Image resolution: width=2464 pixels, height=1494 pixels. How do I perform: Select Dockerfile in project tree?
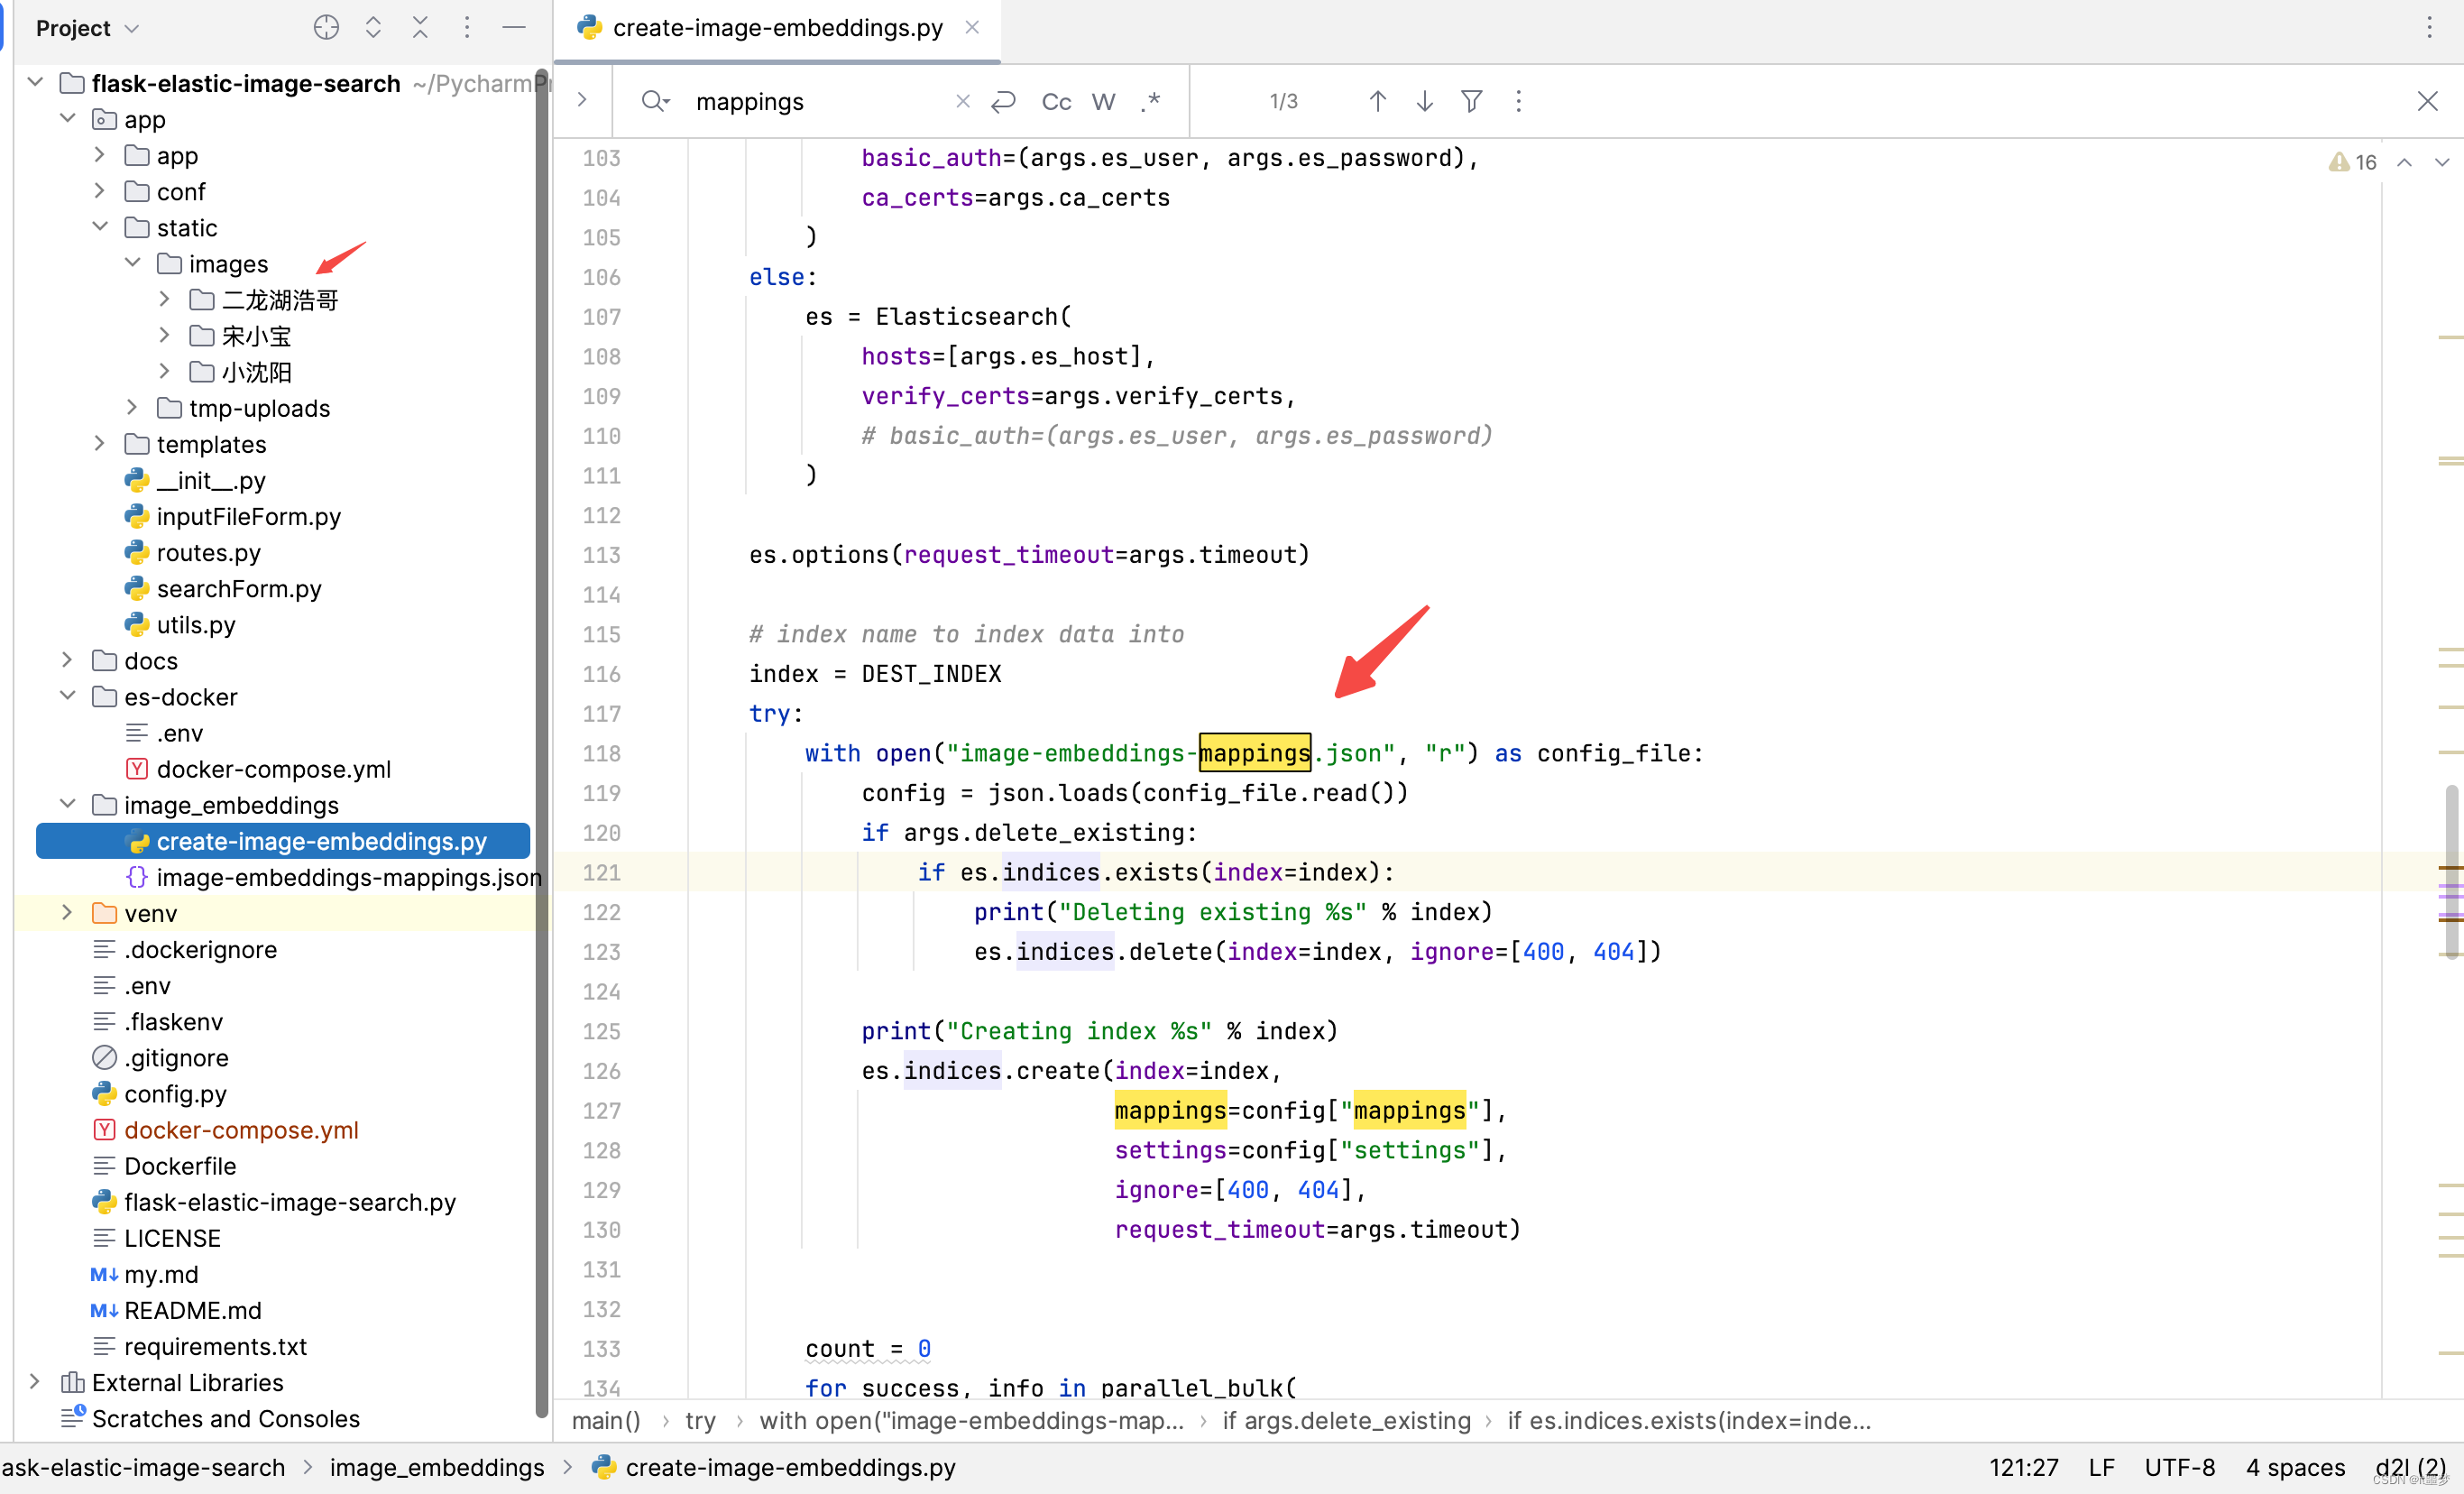point(180,1166)
